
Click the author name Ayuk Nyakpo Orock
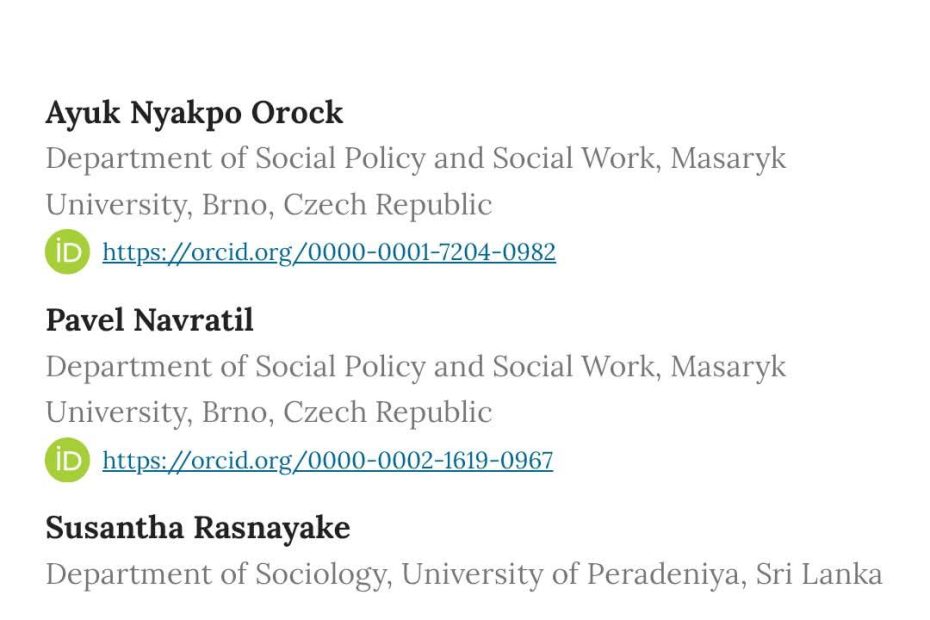[x=194, y=113]
